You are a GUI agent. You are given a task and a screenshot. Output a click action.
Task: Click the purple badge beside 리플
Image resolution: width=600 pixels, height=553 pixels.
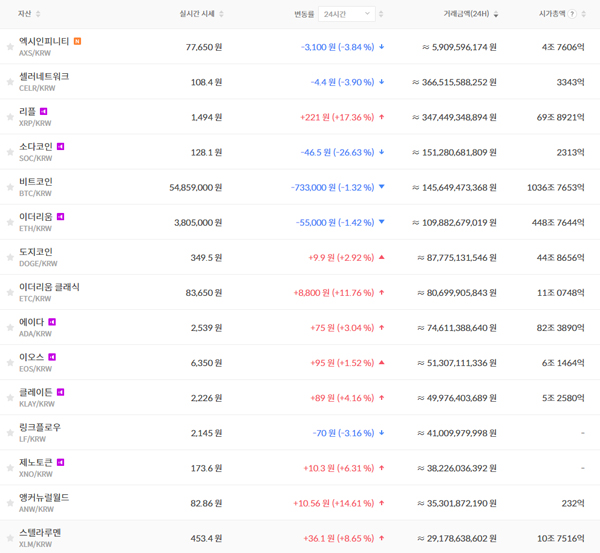(44, 111)
